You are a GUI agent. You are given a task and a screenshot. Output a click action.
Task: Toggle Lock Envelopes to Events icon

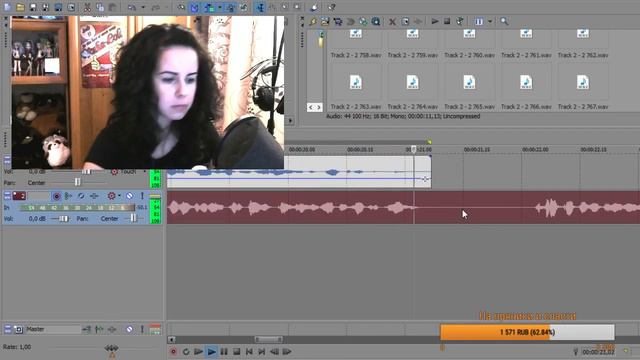coord(231,7)
